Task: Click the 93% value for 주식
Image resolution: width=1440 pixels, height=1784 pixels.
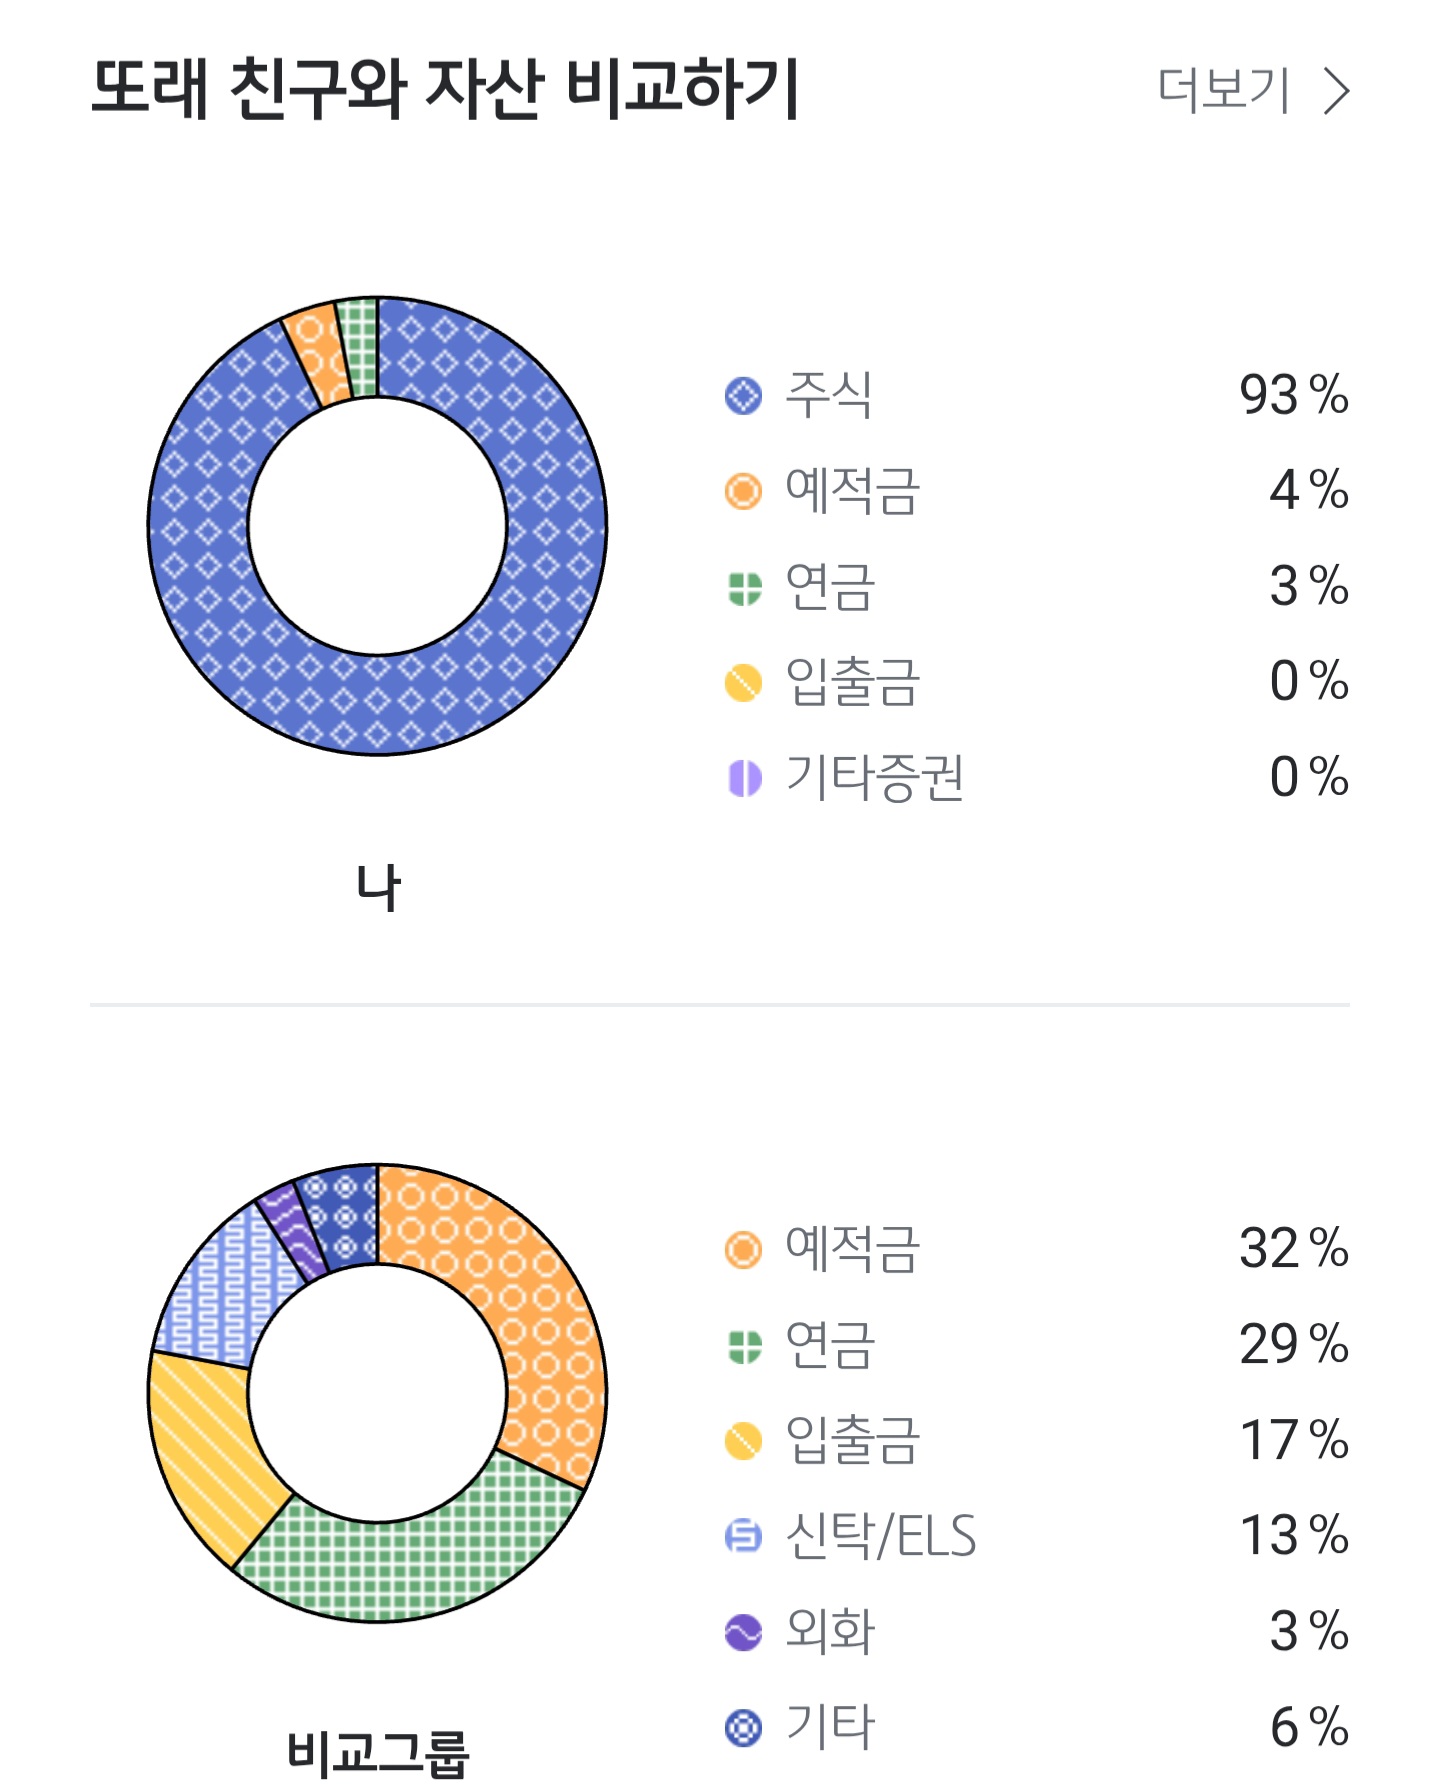Action: tap(1293, 395)
